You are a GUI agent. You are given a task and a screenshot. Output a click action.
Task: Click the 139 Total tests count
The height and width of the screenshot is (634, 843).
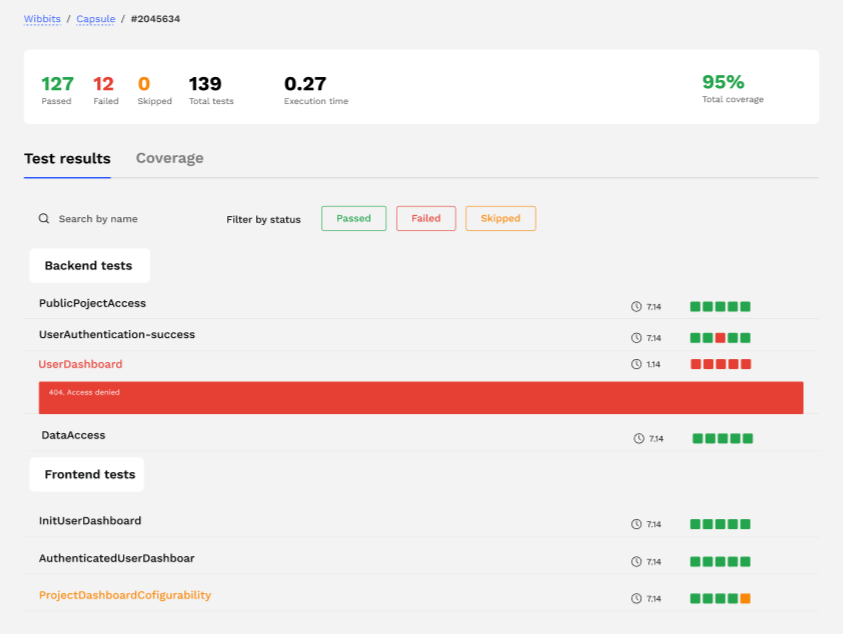(x=211, y=89)
